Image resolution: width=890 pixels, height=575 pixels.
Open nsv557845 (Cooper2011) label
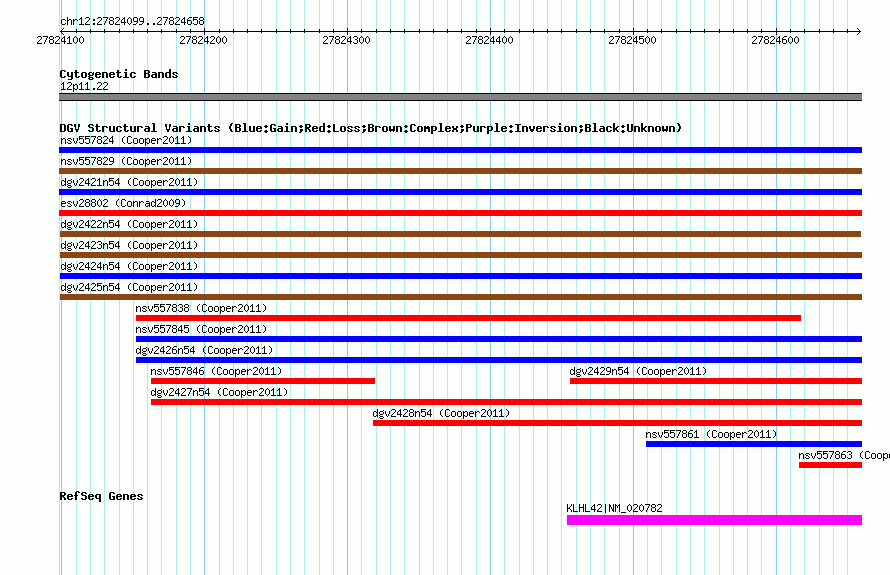(201, 329)
